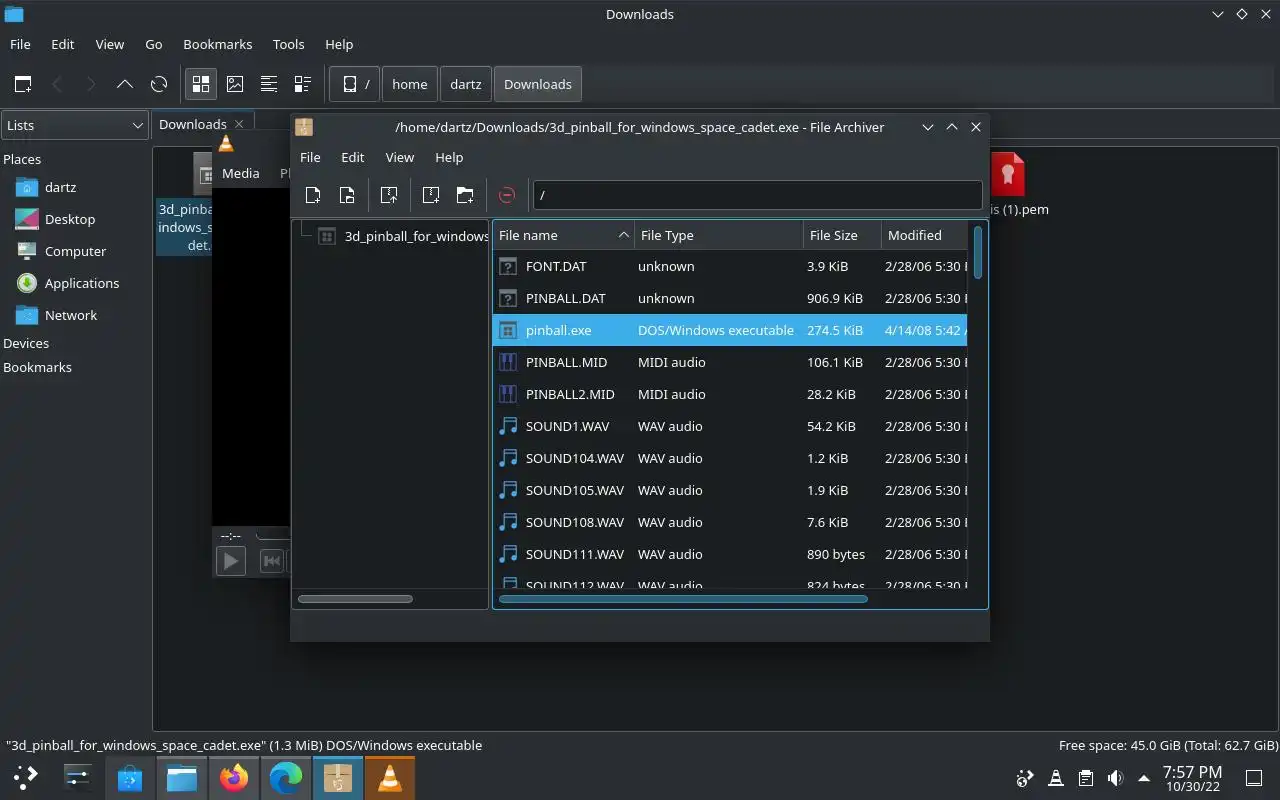Open the Go menu in Downloads window

pos(153,44)
